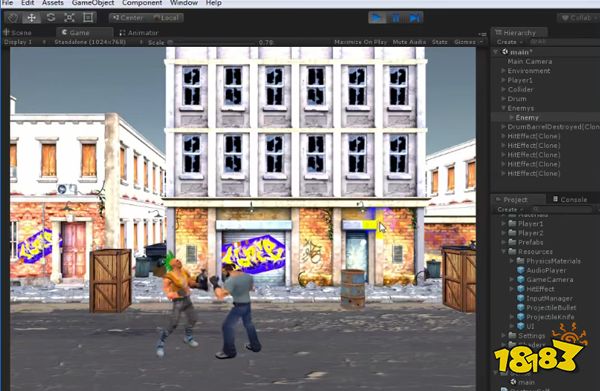Image resolution: width=600 pixels, height=391 pixels.
Task: Select the first HitEffect(Clone) object
Action: (533, 136)
